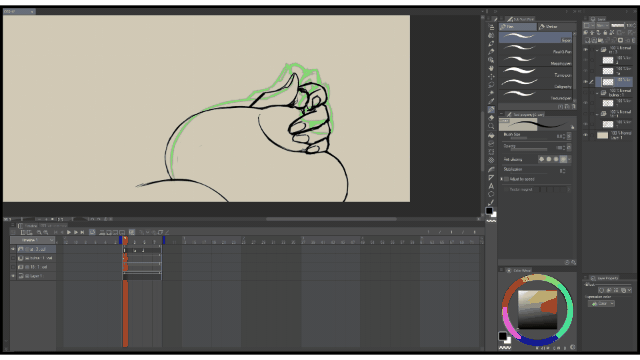The height and width of the screenshot is (360, 640).
Task: Open the layer blending mode dropdown
Action: click(602, 25)
